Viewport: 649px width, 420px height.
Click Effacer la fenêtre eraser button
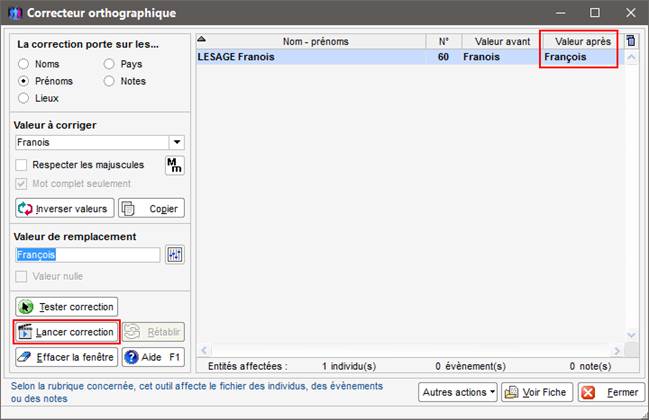pyautogui.click(x=66, y=356)
